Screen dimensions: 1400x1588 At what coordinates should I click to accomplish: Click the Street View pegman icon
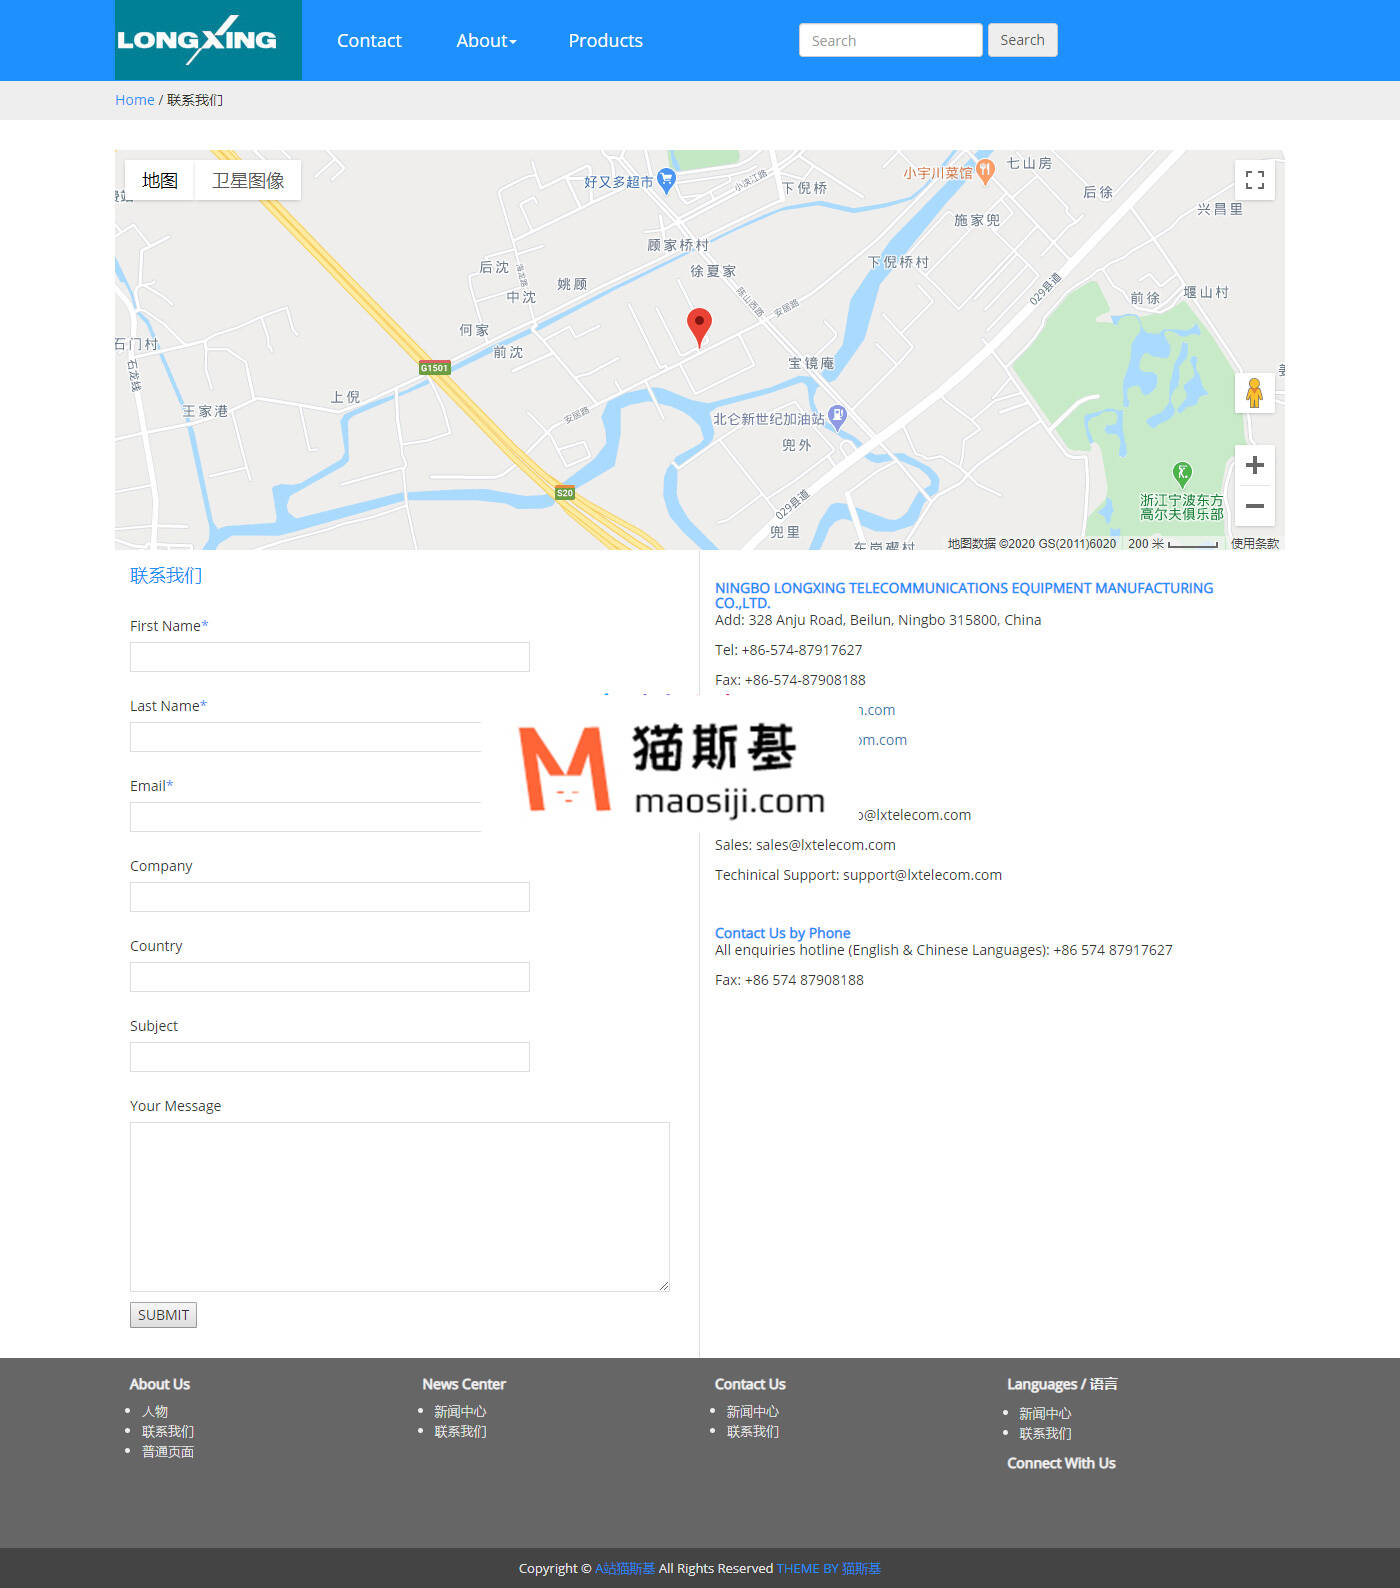pos(1254,393)
